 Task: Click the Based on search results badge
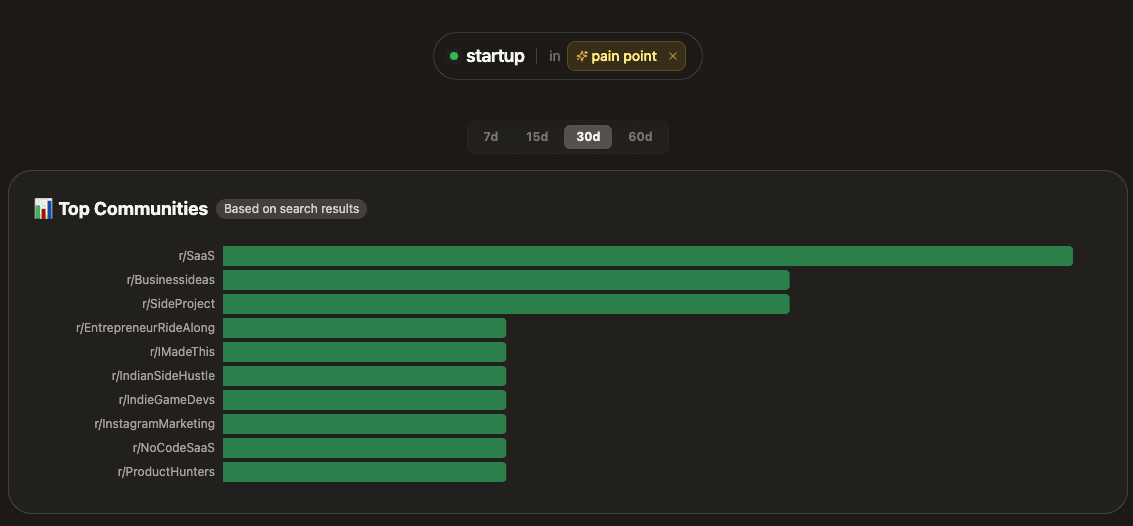coord(291,209)
